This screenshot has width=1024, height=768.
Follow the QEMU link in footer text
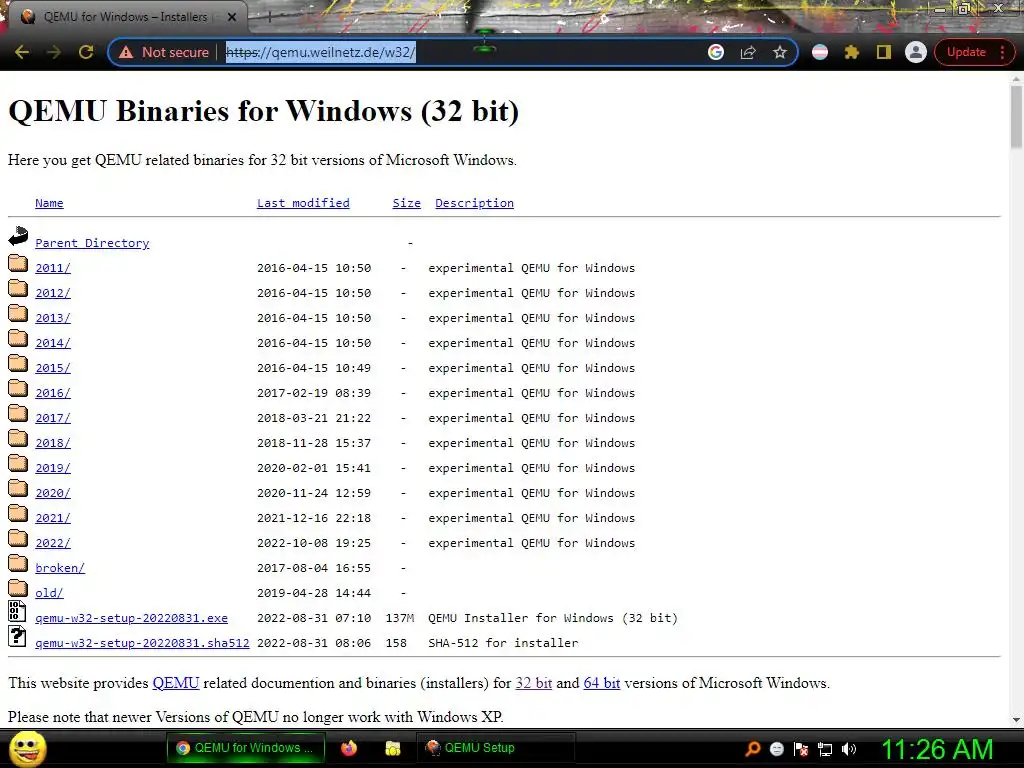[176, 683]
